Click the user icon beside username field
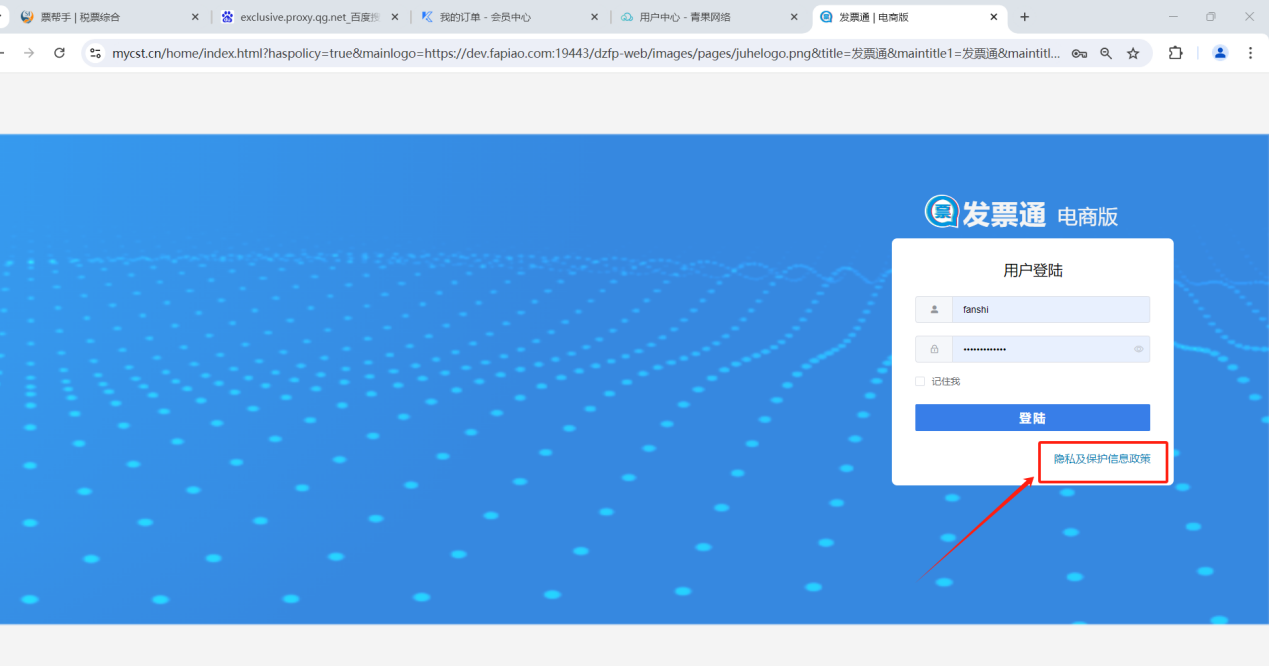1269x666 pixels. [934, 310]
